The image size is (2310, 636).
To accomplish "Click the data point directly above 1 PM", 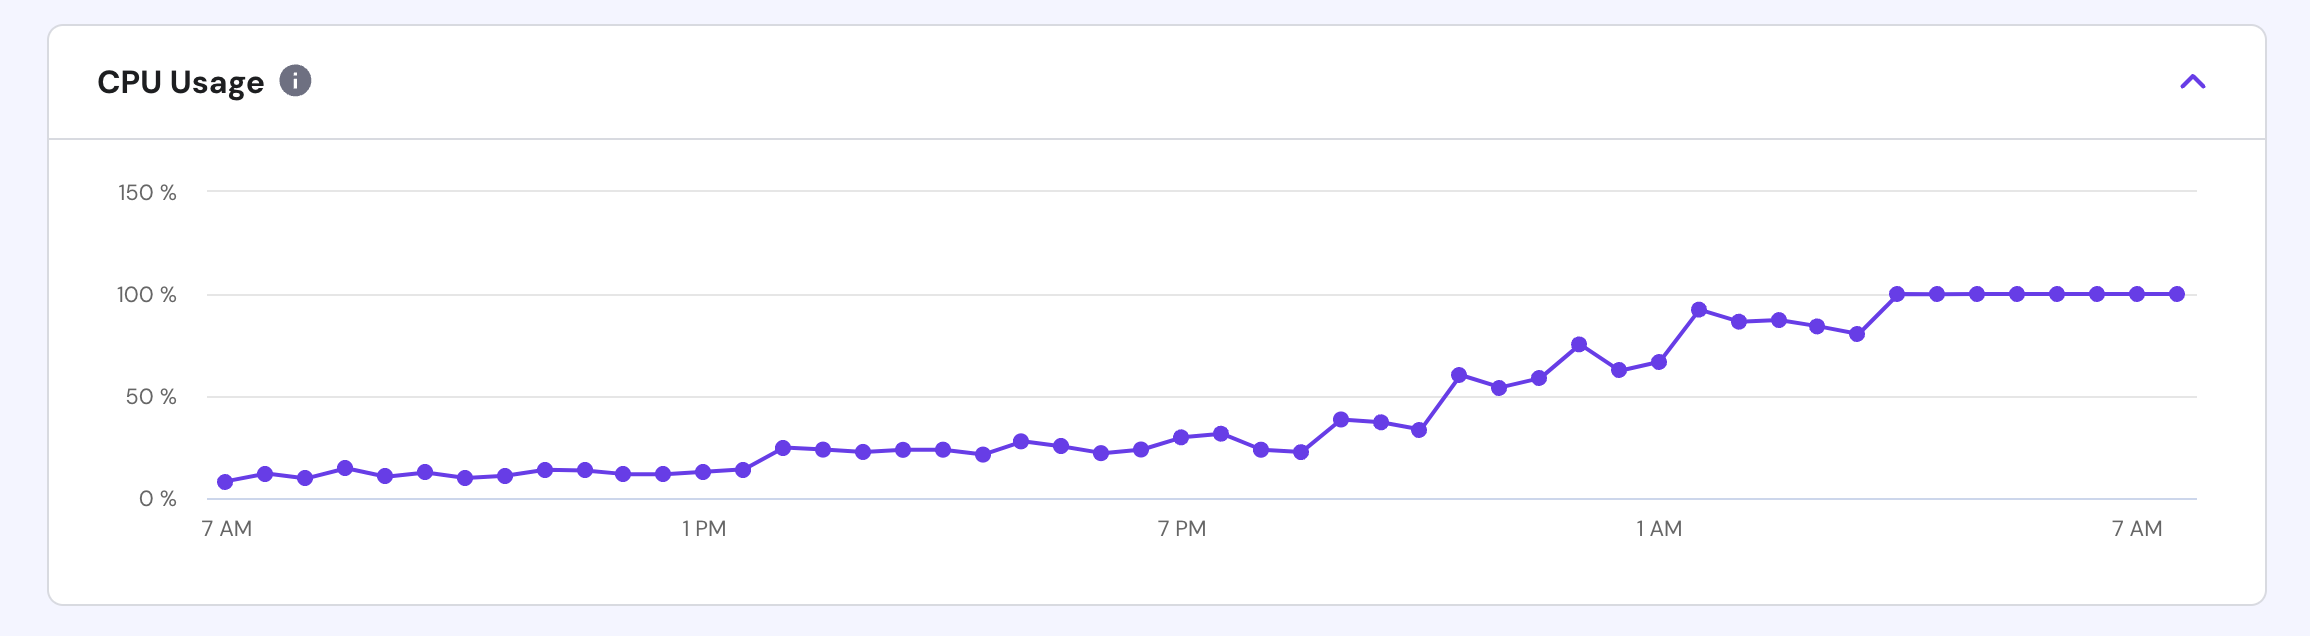I will (x=703, y=472).
